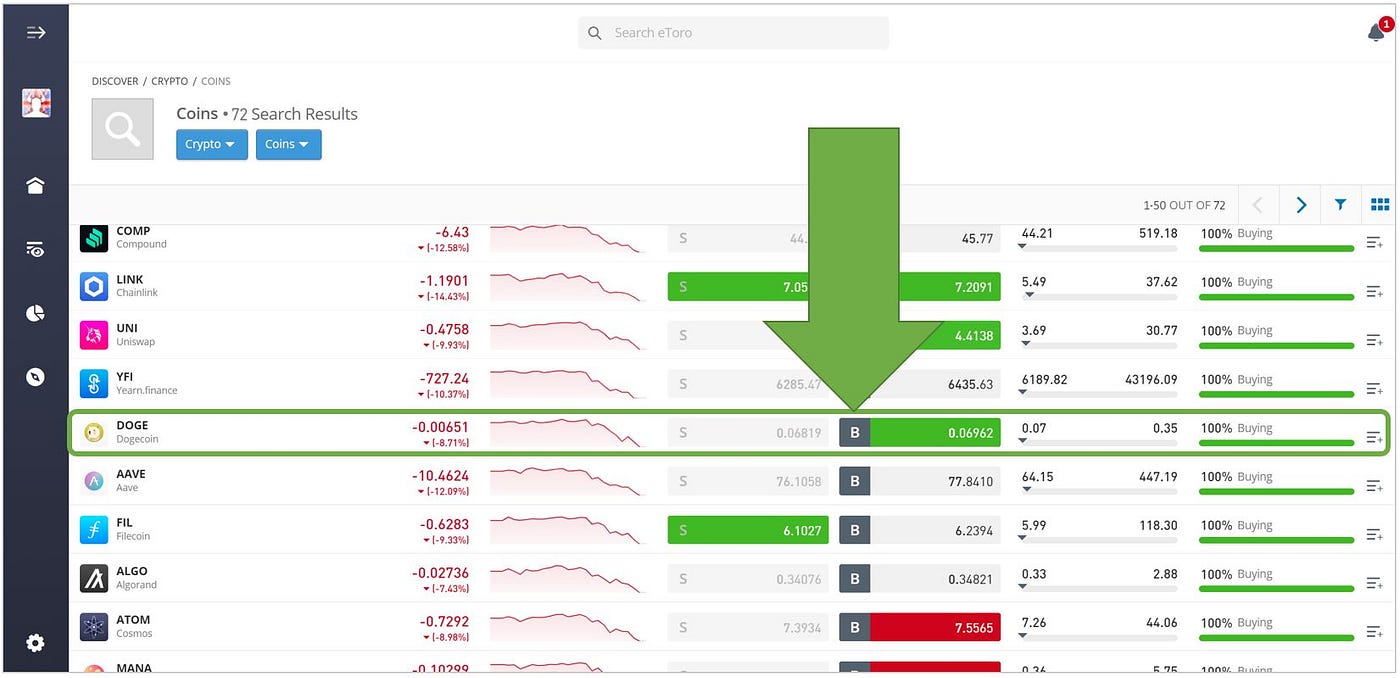The width and height of the screenshot is (1400, 678).
Task: Click the AAVE buying sentiment bar
Action: click(1276, 491)
